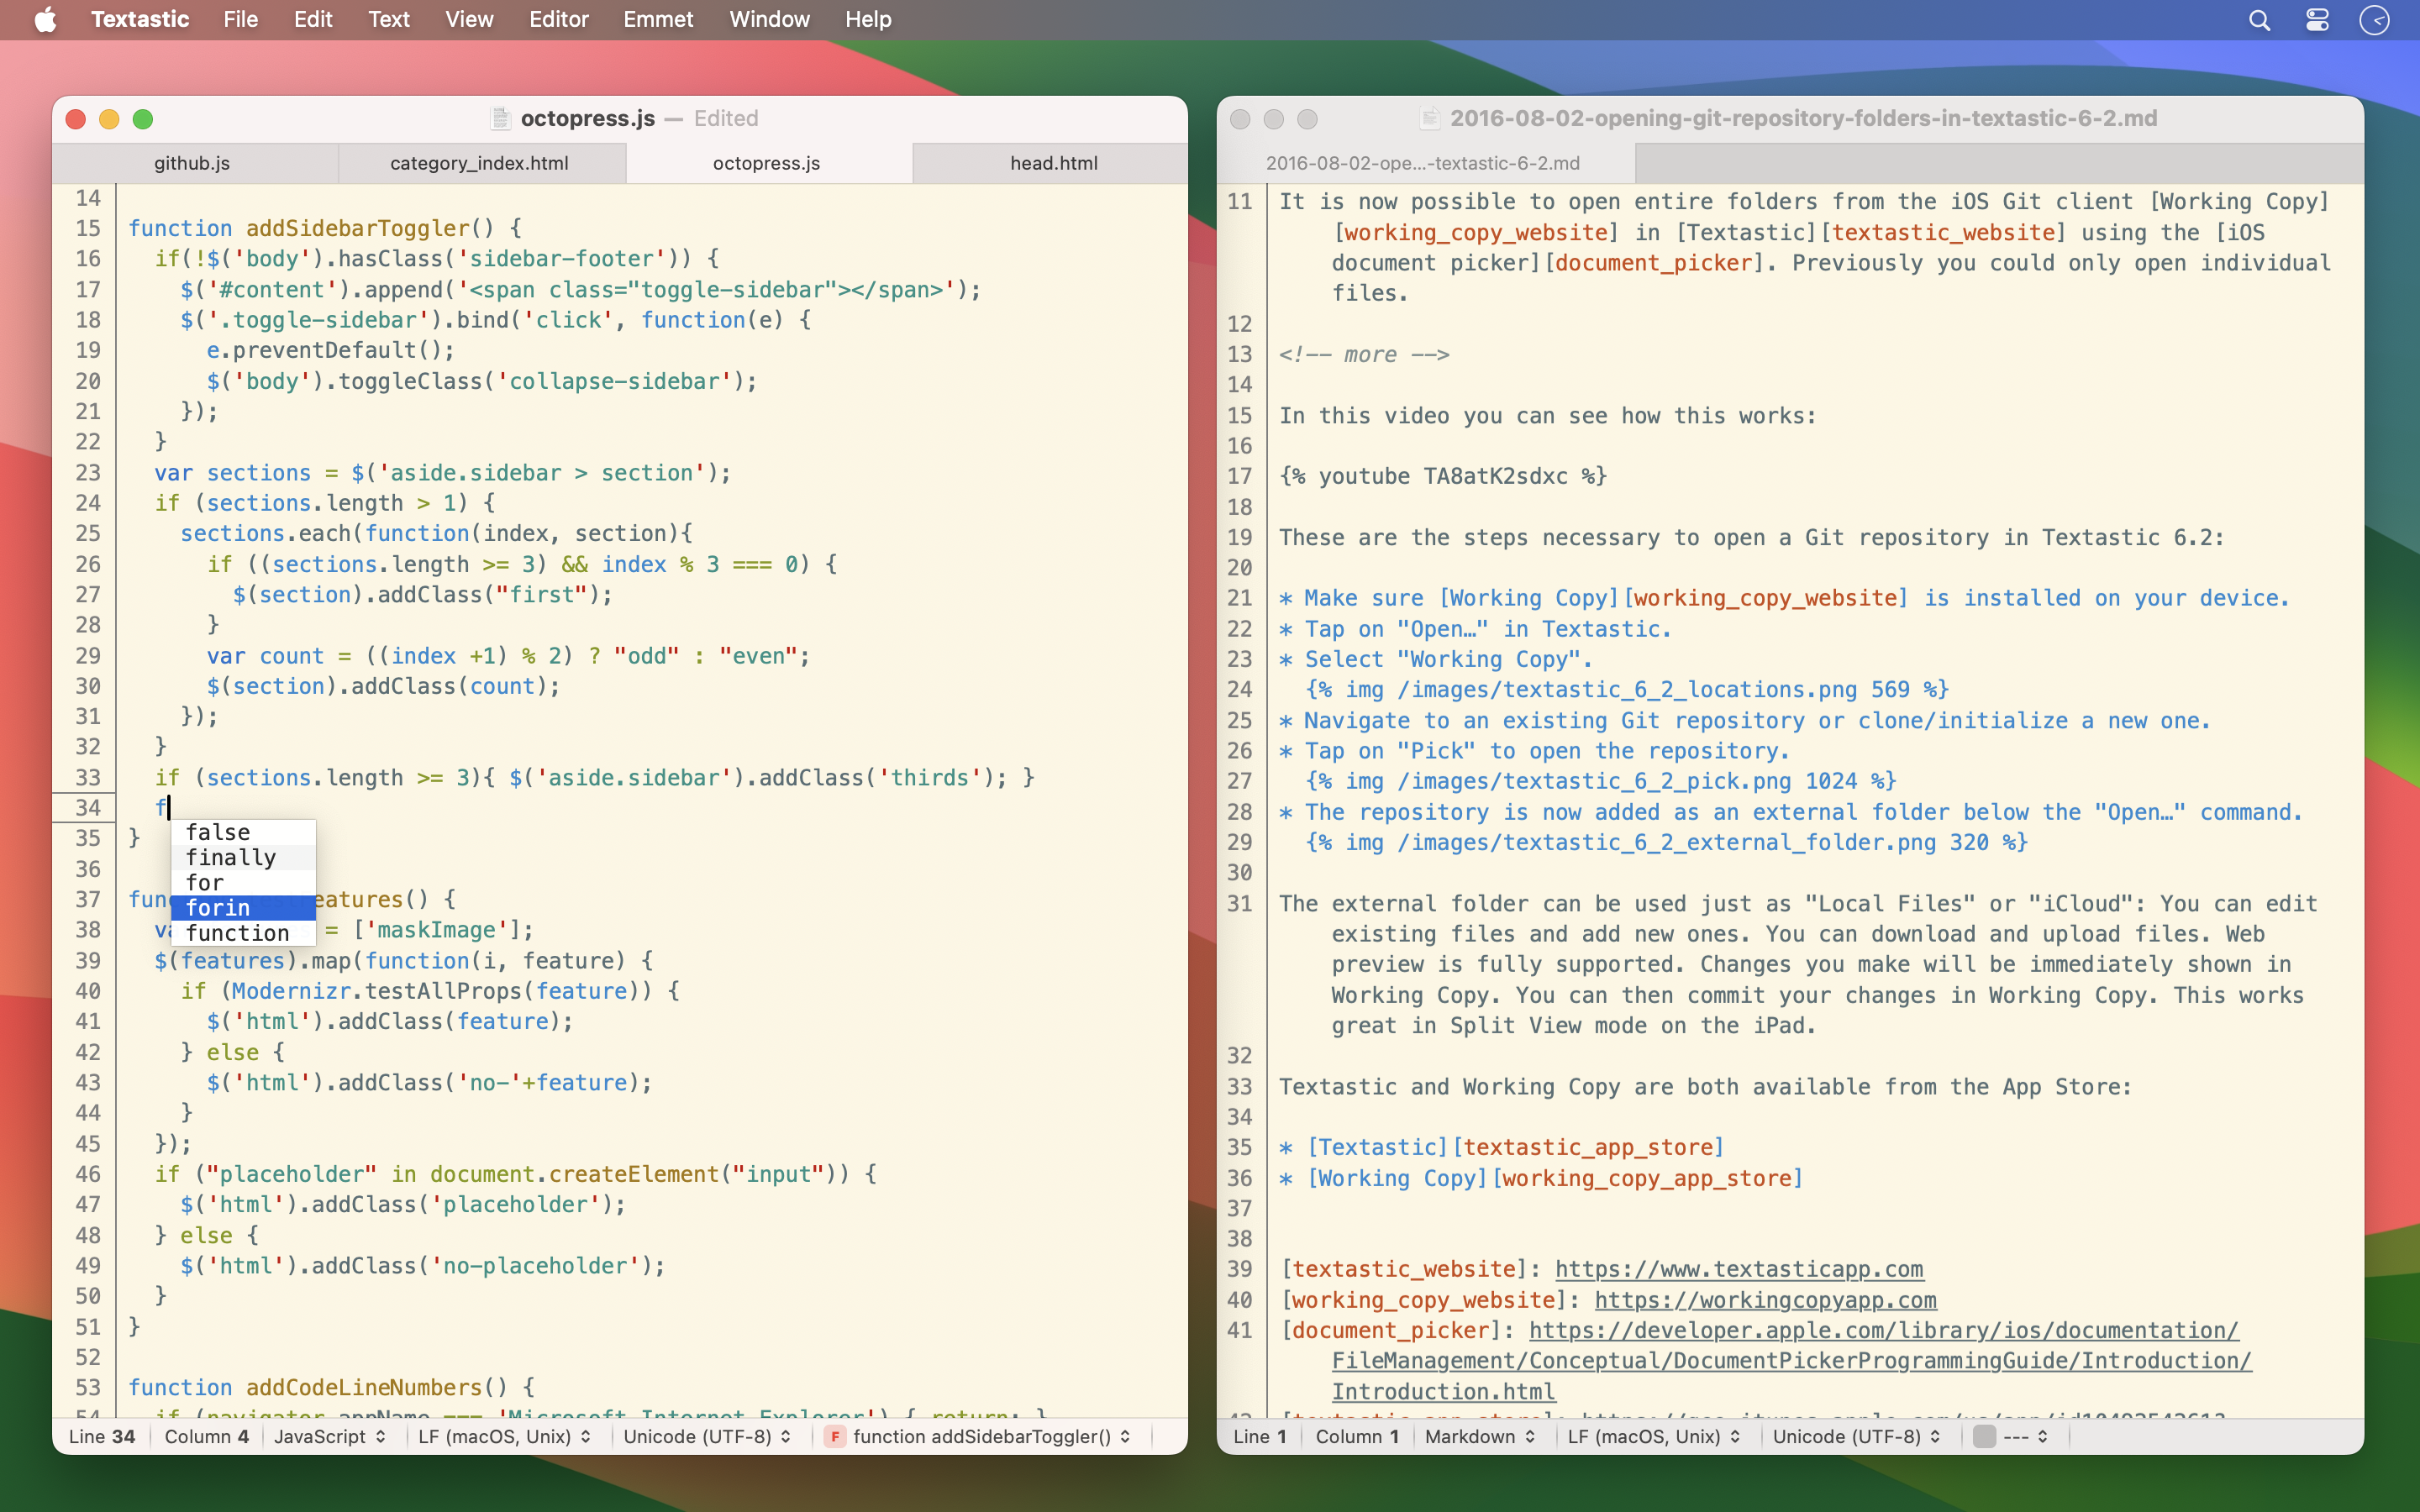Open the File menu
The image size is (2420, 1512).
click(x=240, y=19)
